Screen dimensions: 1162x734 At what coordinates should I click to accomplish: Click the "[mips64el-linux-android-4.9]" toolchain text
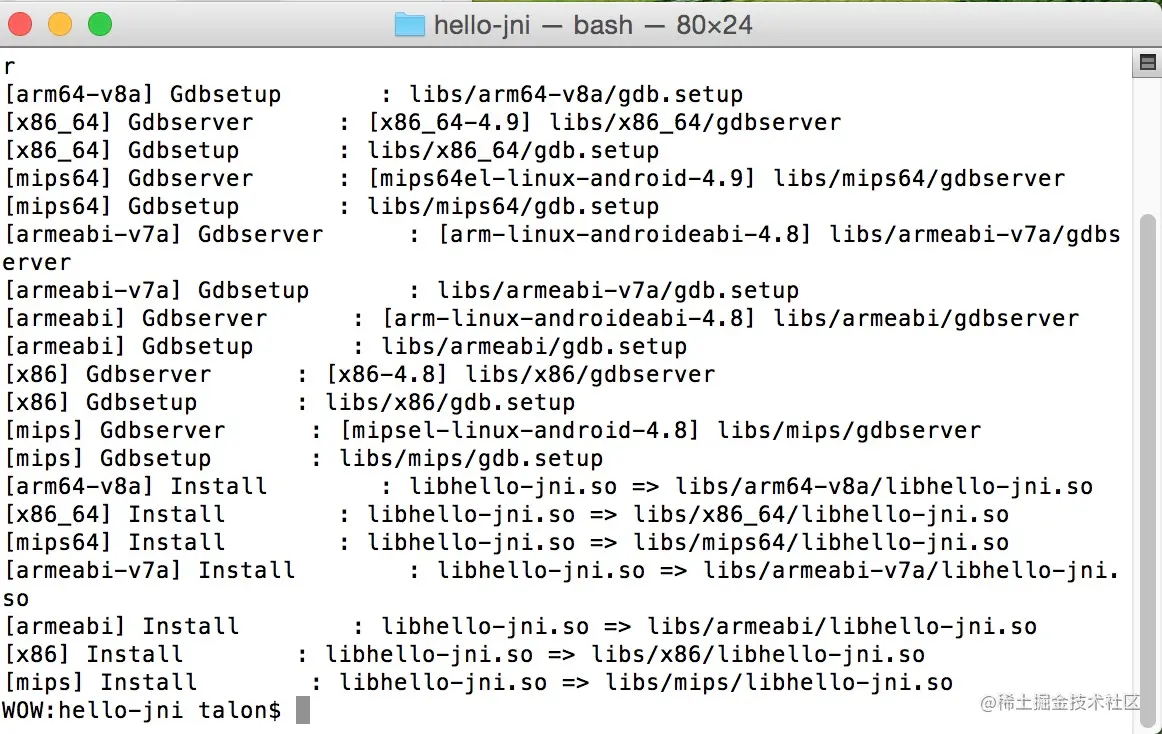562,179
